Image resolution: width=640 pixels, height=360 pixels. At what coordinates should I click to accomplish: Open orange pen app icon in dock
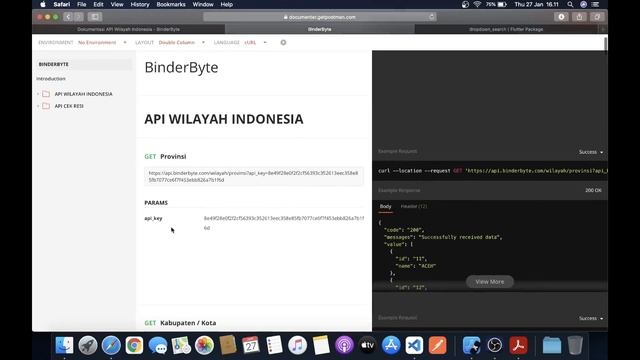click(x=438, y=345)
